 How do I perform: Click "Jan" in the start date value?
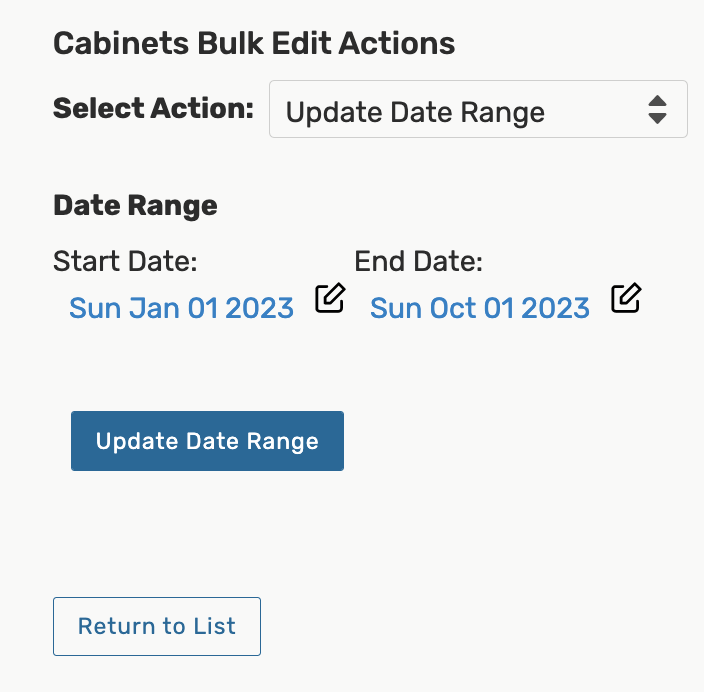pyautogui.click(x=155, y=307)
